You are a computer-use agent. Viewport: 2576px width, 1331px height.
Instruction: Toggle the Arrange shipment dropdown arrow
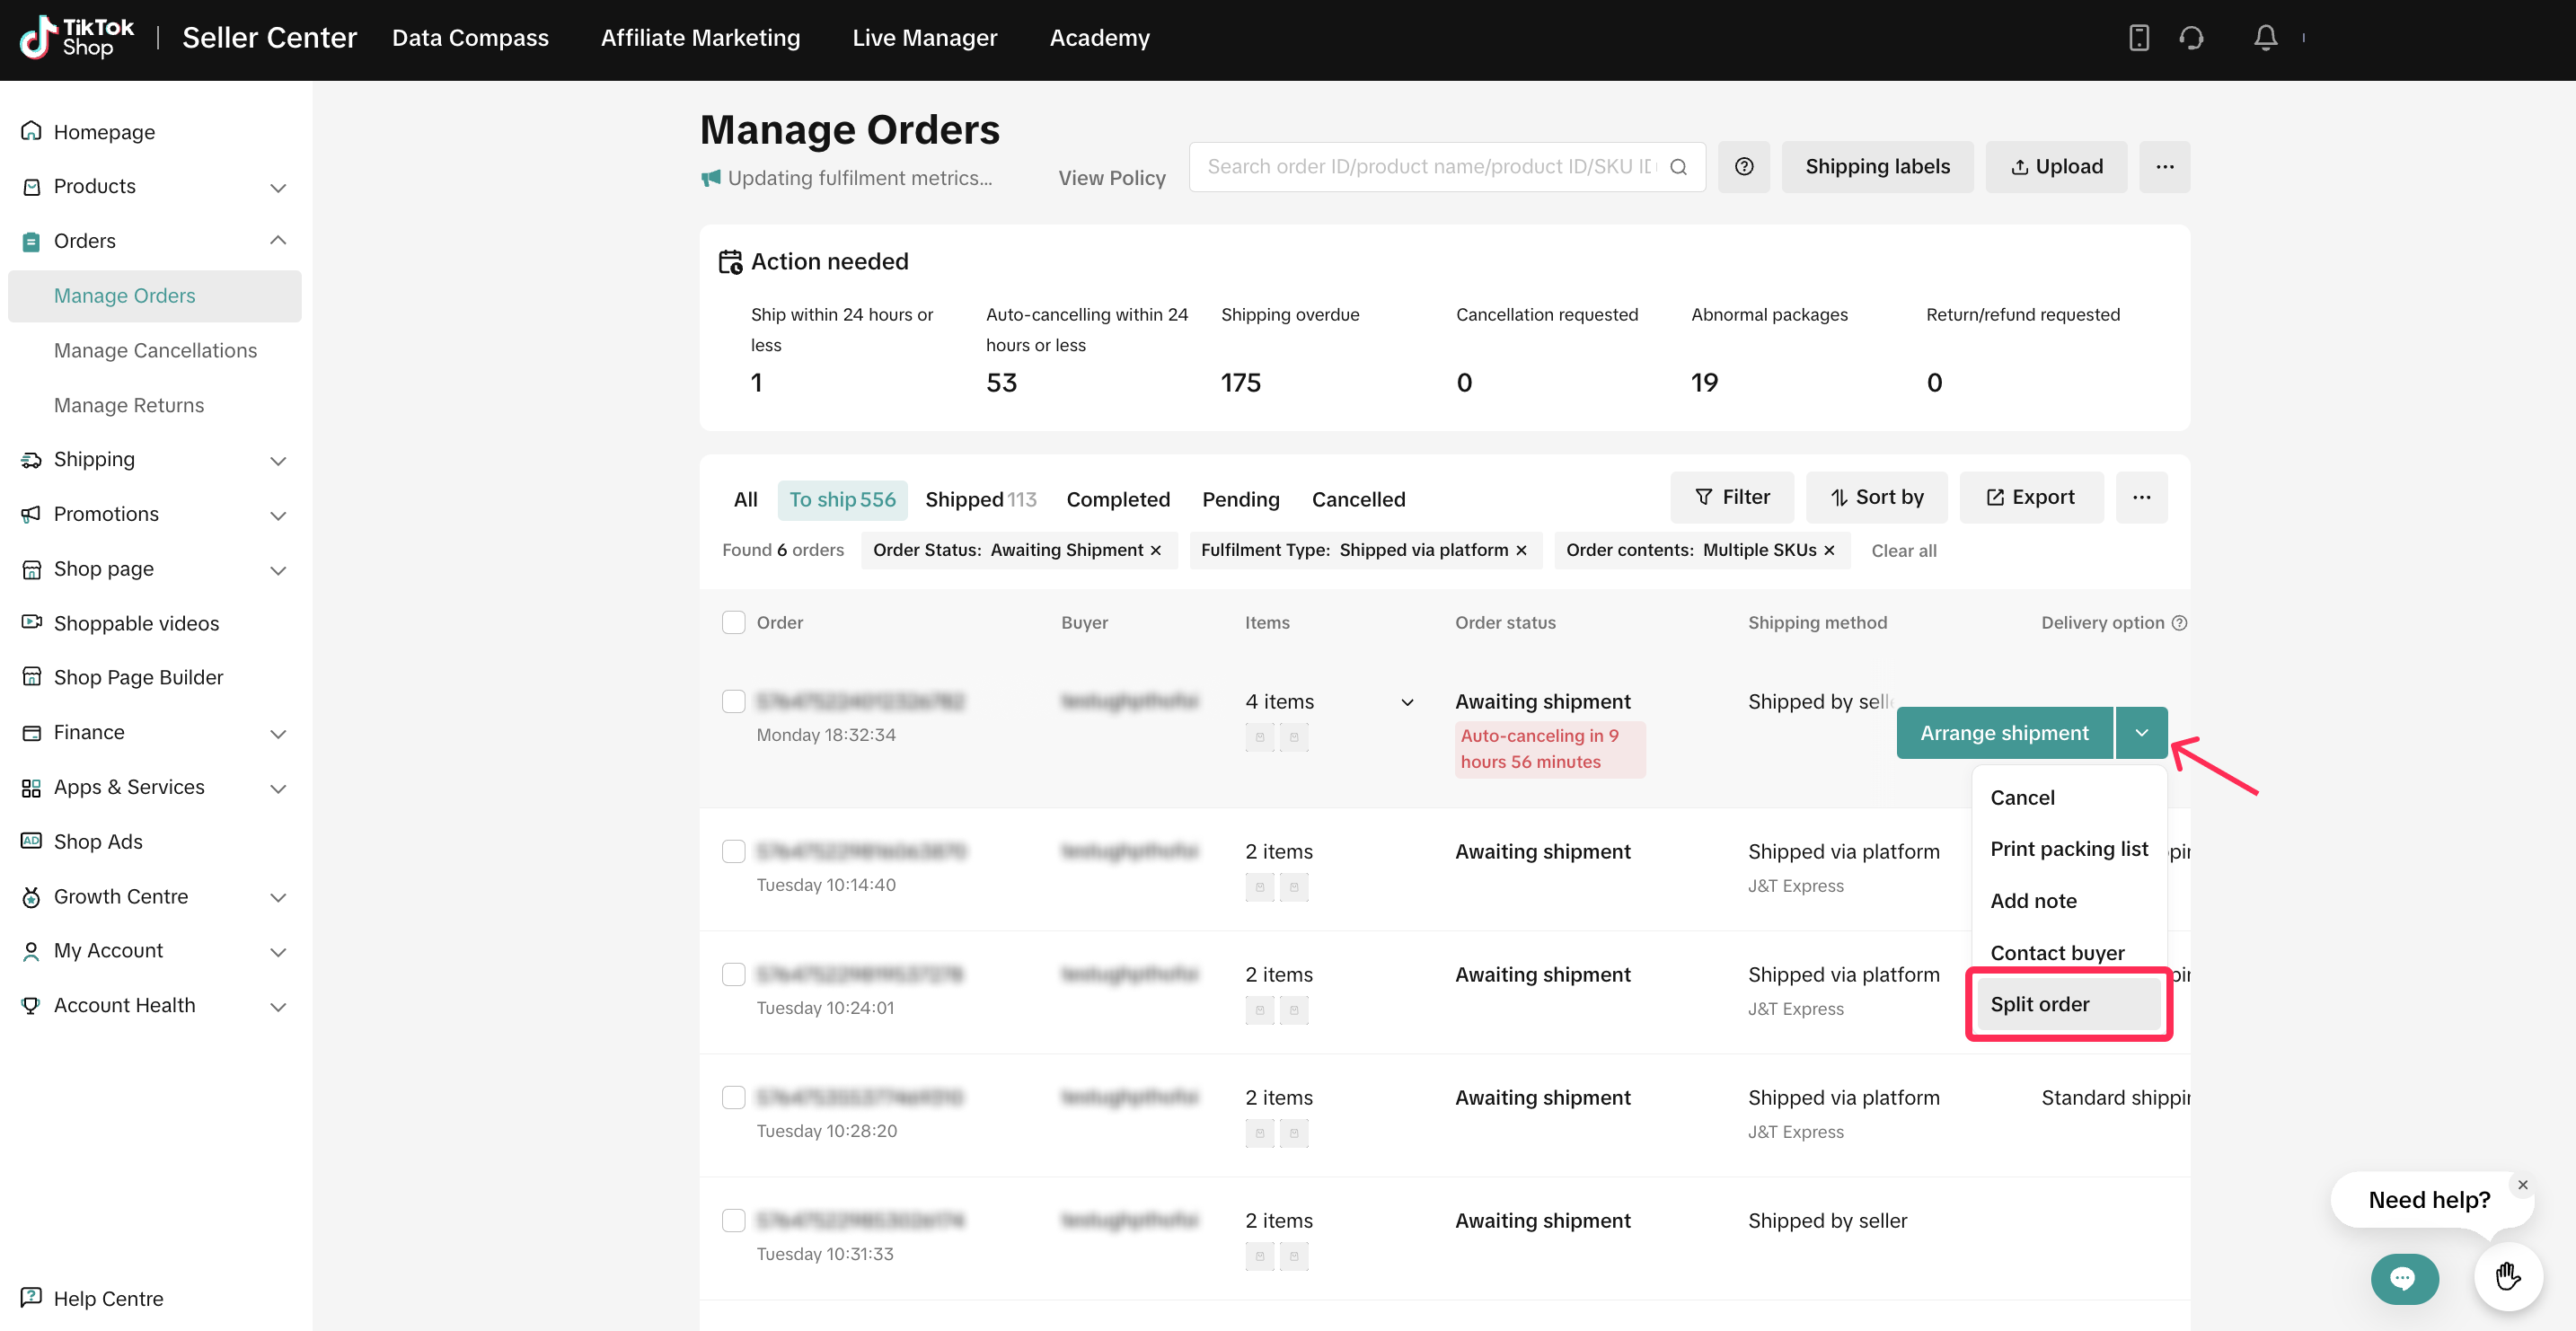(x=2141, y=733)
